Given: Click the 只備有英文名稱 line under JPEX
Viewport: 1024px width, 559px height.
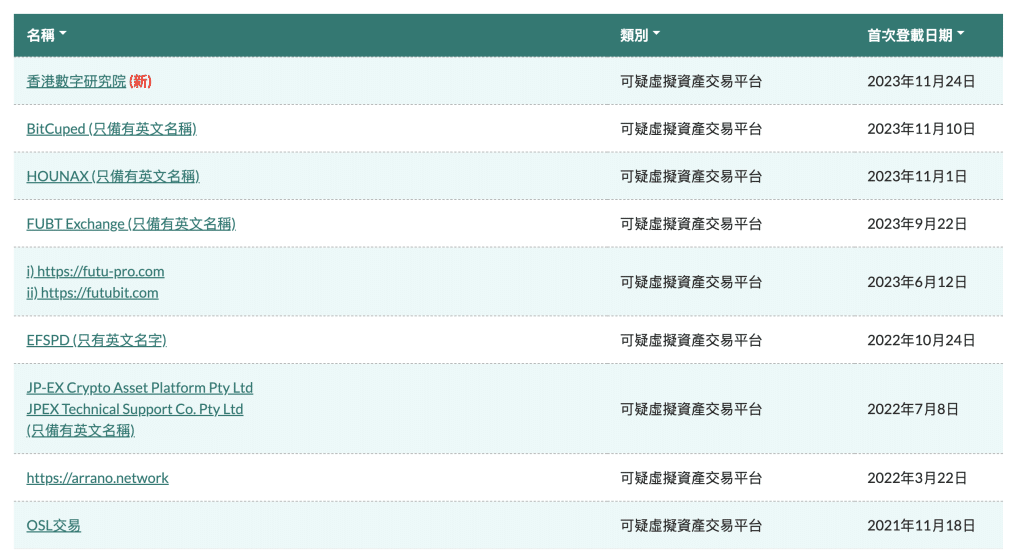Looking at the screenshot, I should pyautogui.click(x=80, y=430).
